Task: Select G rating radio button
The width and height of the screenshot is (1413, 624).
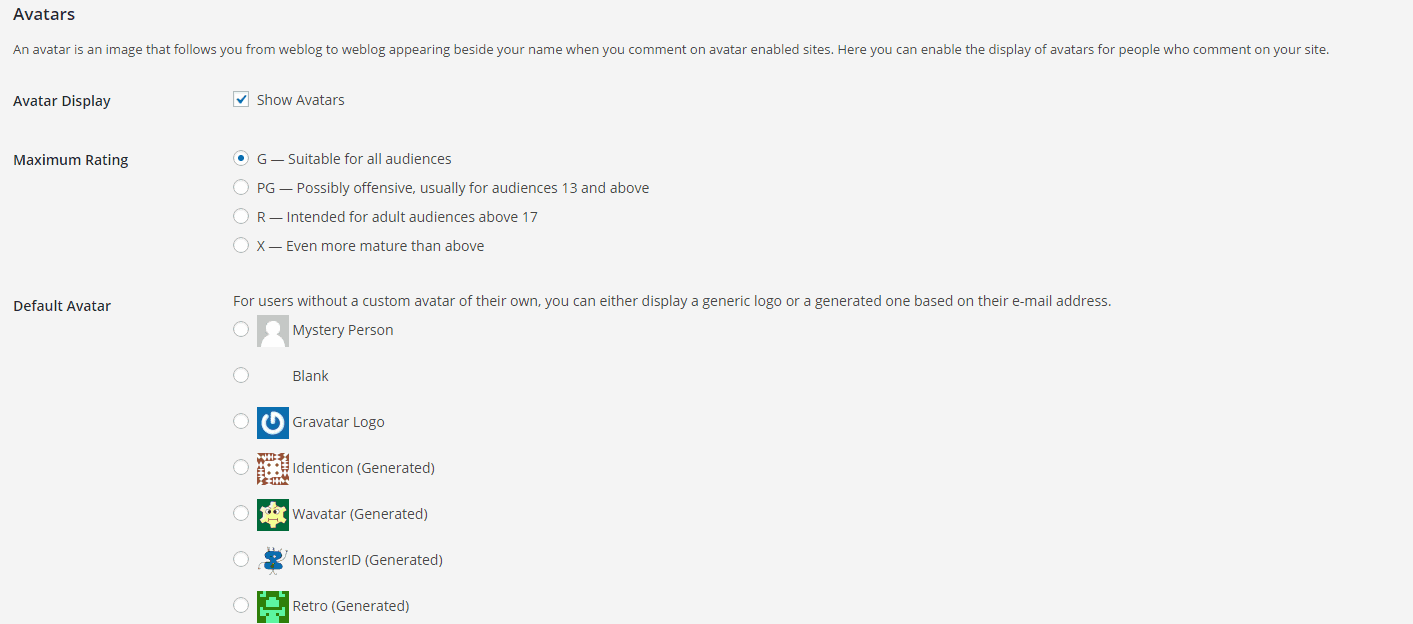Action: pos(241,158)
